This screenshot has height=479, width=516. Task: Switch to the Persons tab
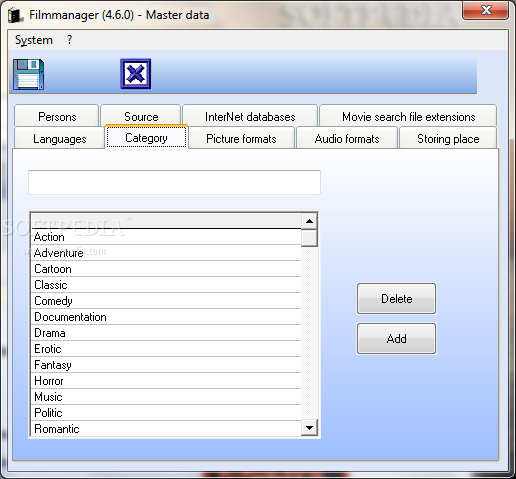point(57,116)
